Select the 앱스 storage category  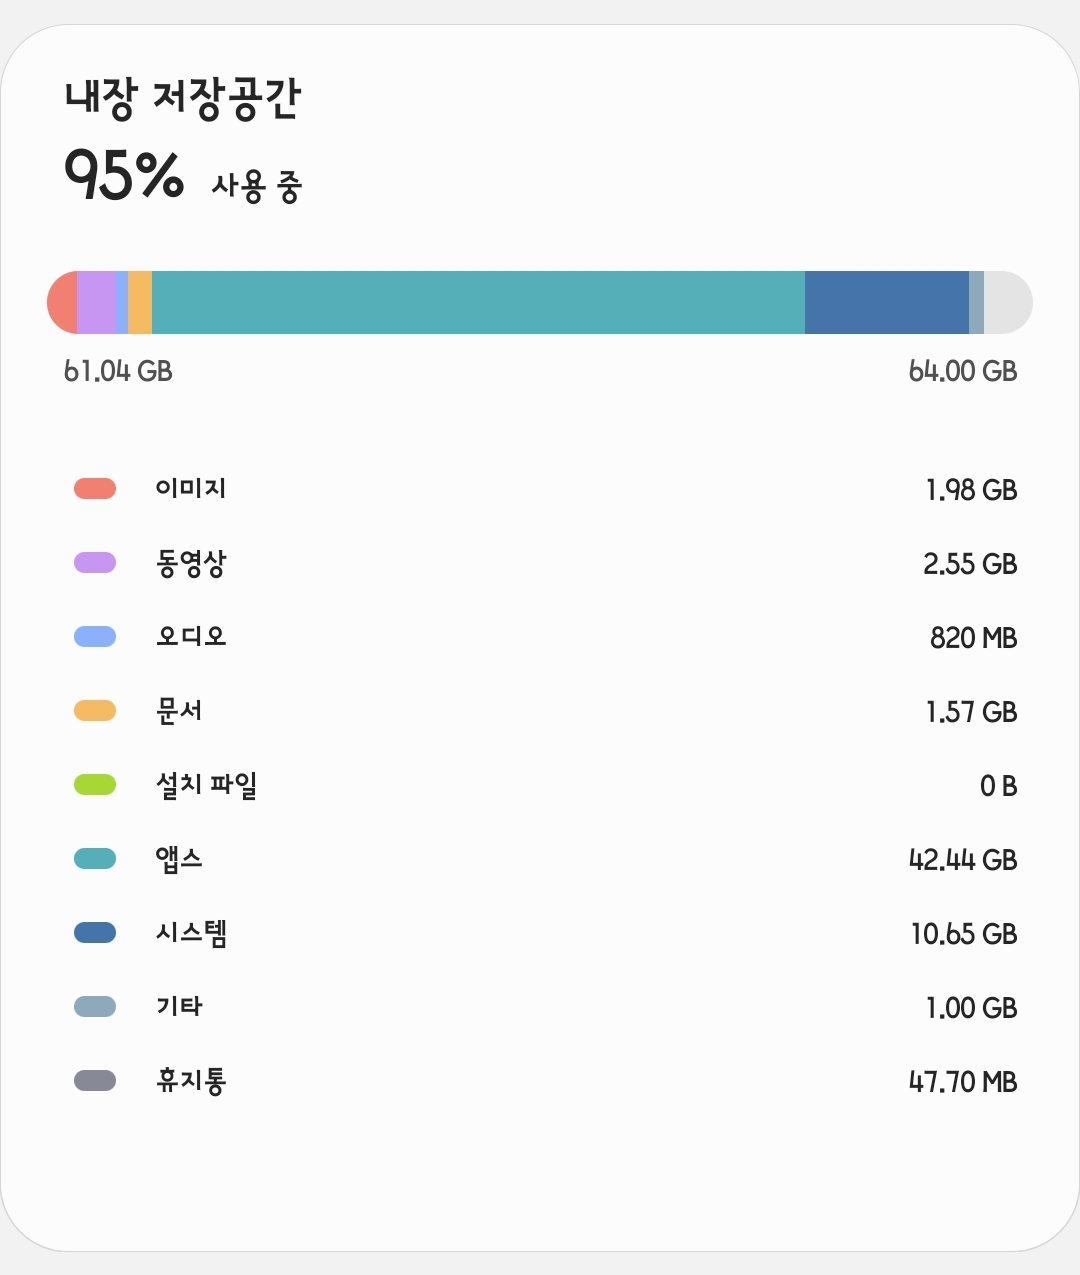click(x=540, y=859)
